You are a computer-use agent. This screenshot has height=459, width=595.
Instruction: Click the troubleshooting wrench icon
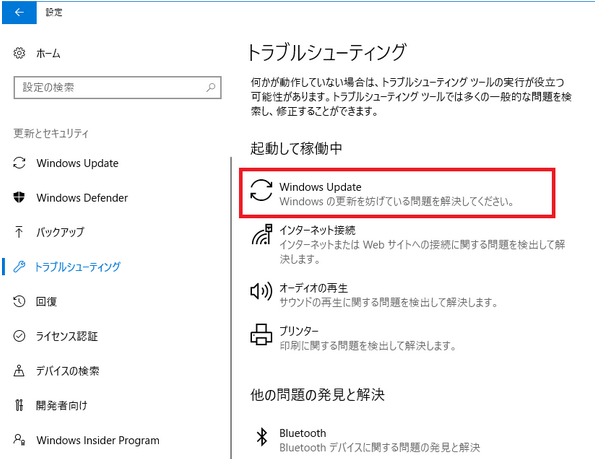click(19, 267)
